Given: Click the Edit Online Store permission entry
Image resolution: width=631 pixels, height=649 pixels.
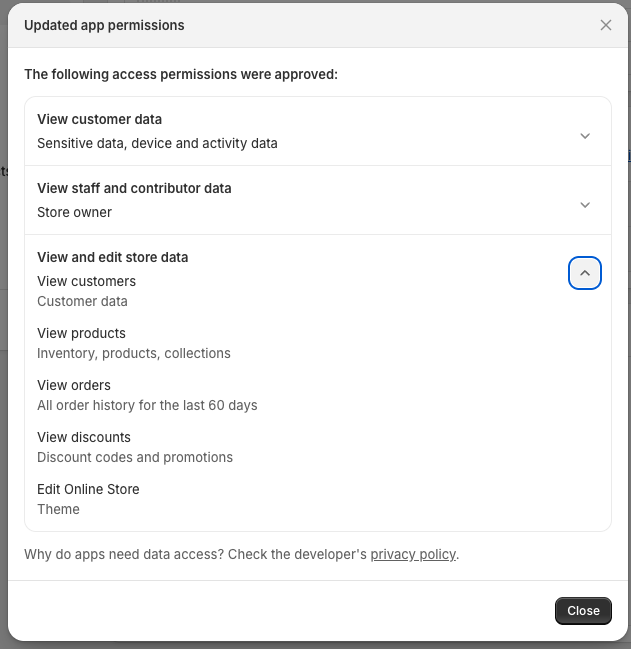Looking at the screenshot, I should pos(88,489).
